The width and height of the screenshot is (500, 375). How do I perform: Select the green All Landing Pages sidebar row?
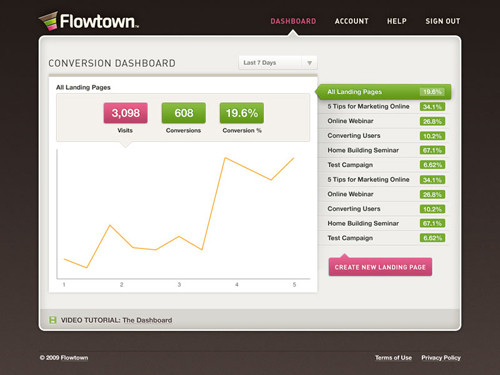click(383, 92)
